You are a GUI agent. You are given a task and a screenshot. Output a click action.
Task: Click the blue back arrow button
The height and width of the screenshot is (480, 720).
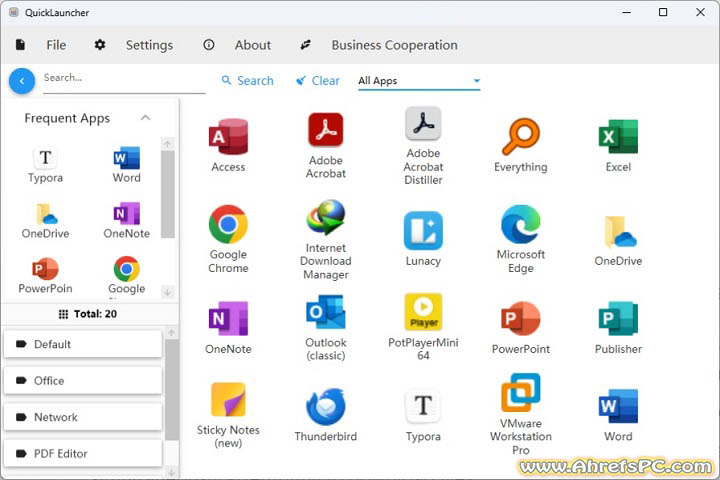[22, 81]
